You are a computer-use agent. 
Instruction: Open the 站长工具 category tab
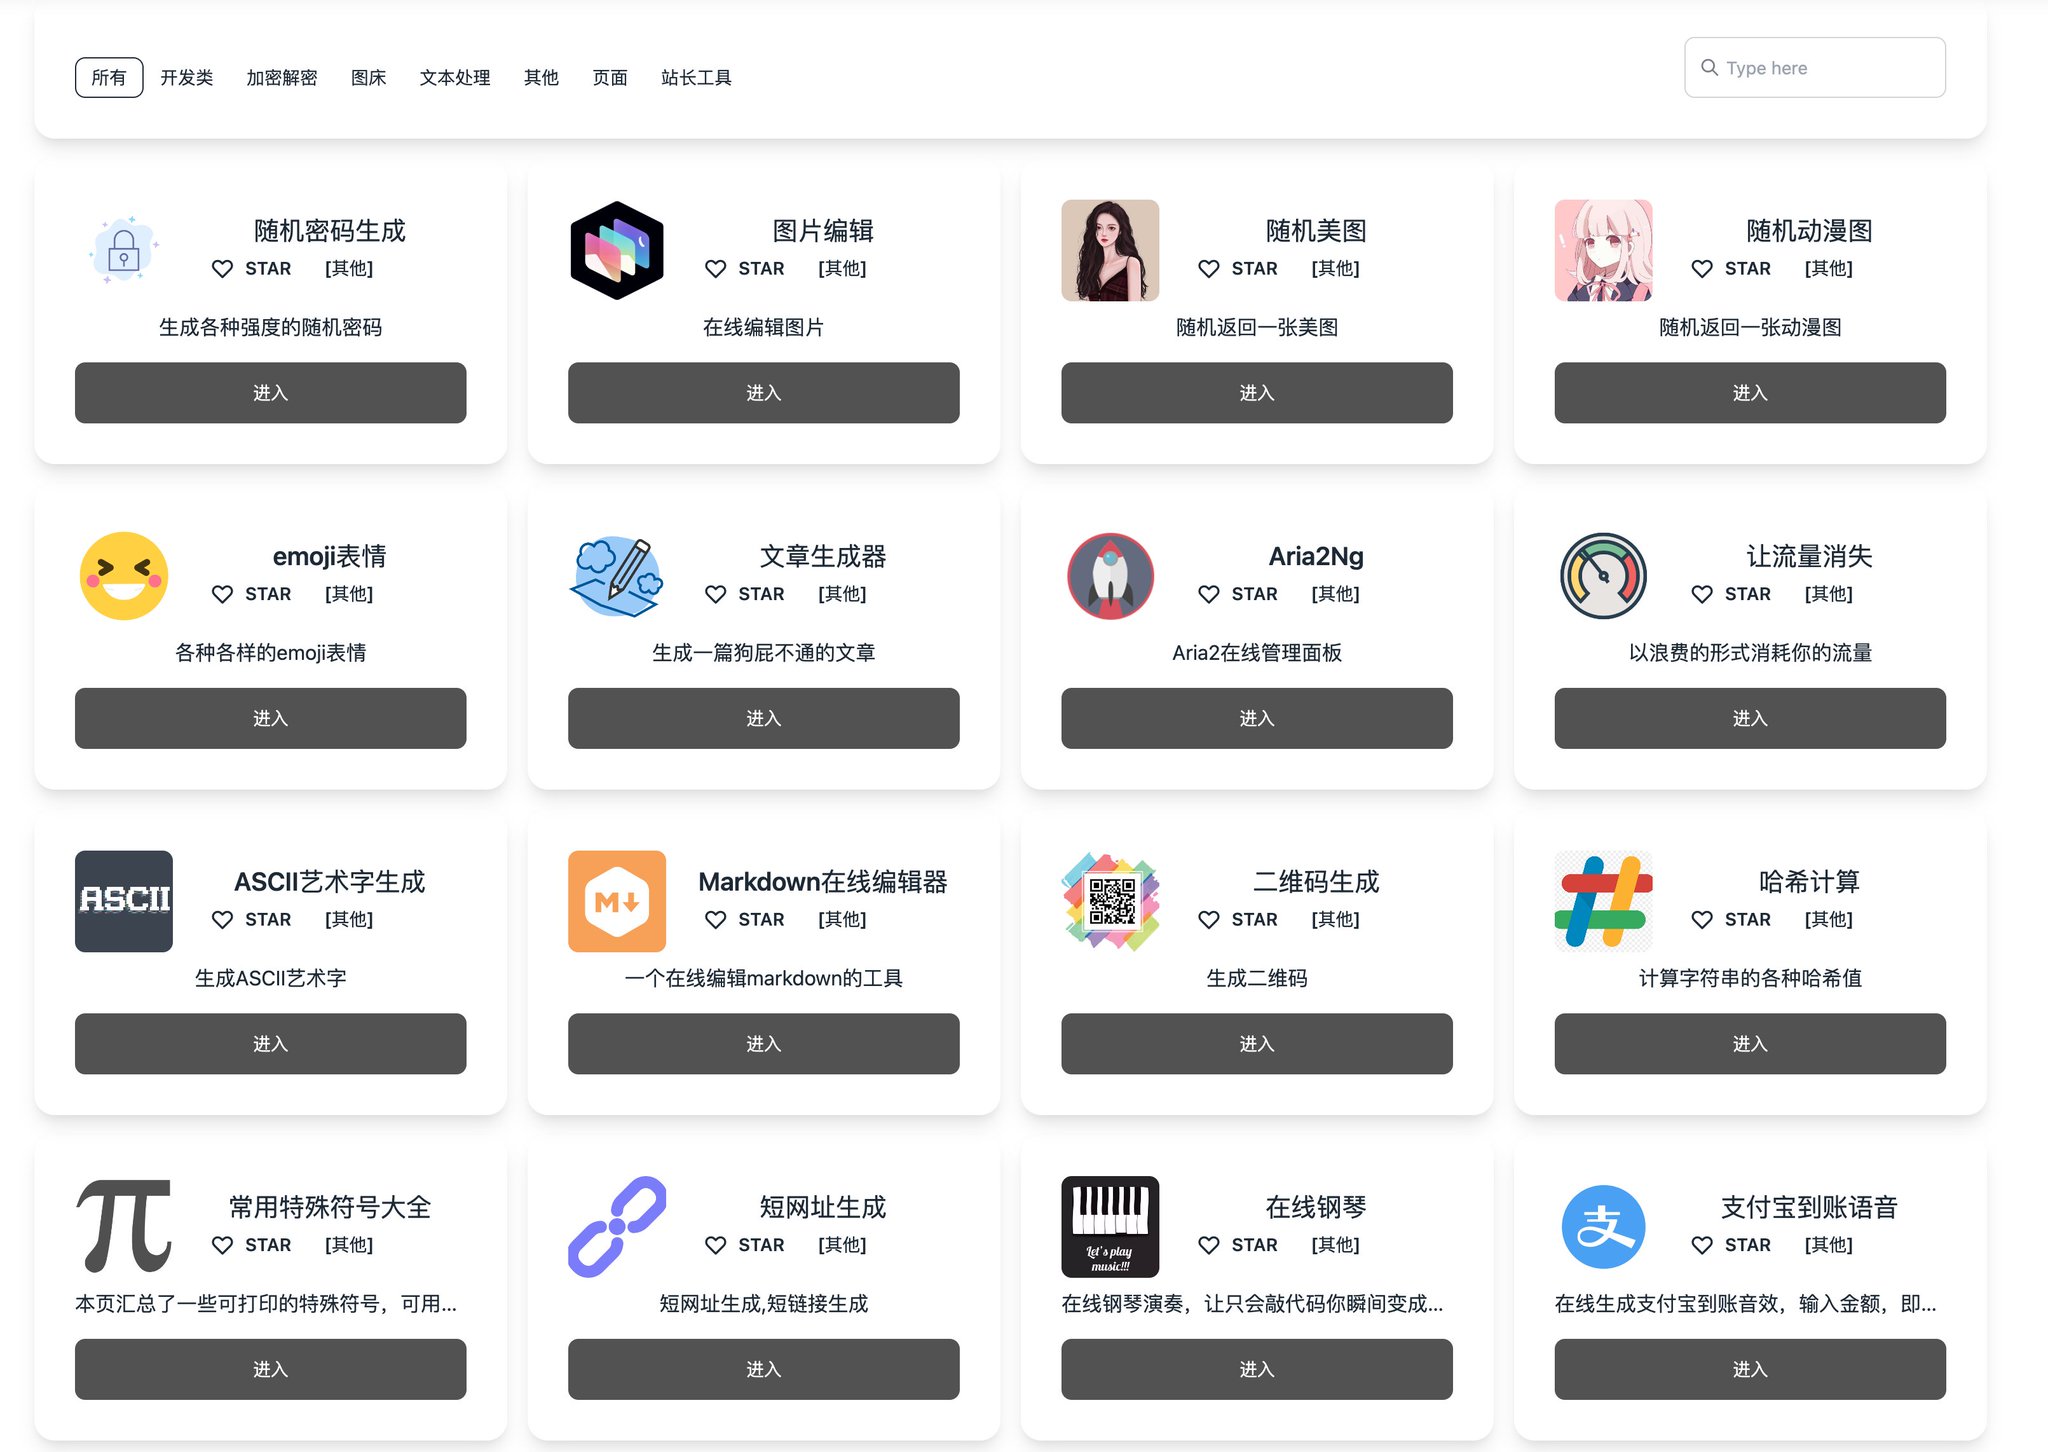pyautogui.click(x=696, y=78)
